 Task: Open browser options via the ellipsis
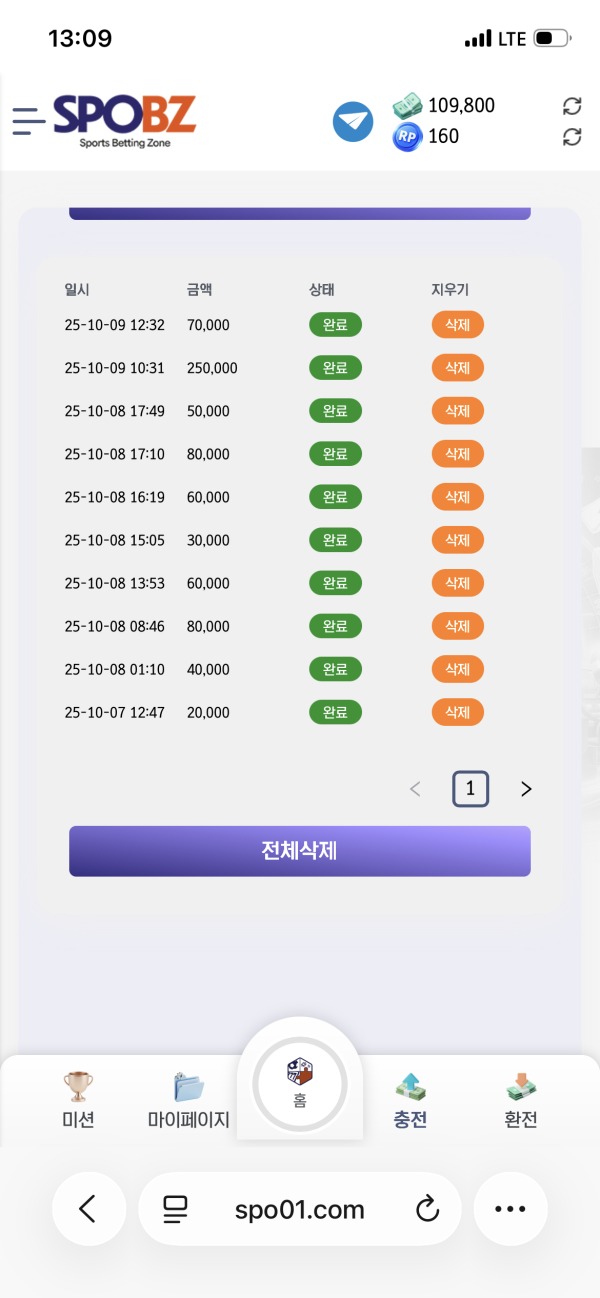pyautogui.click(x=510, y=1209)
